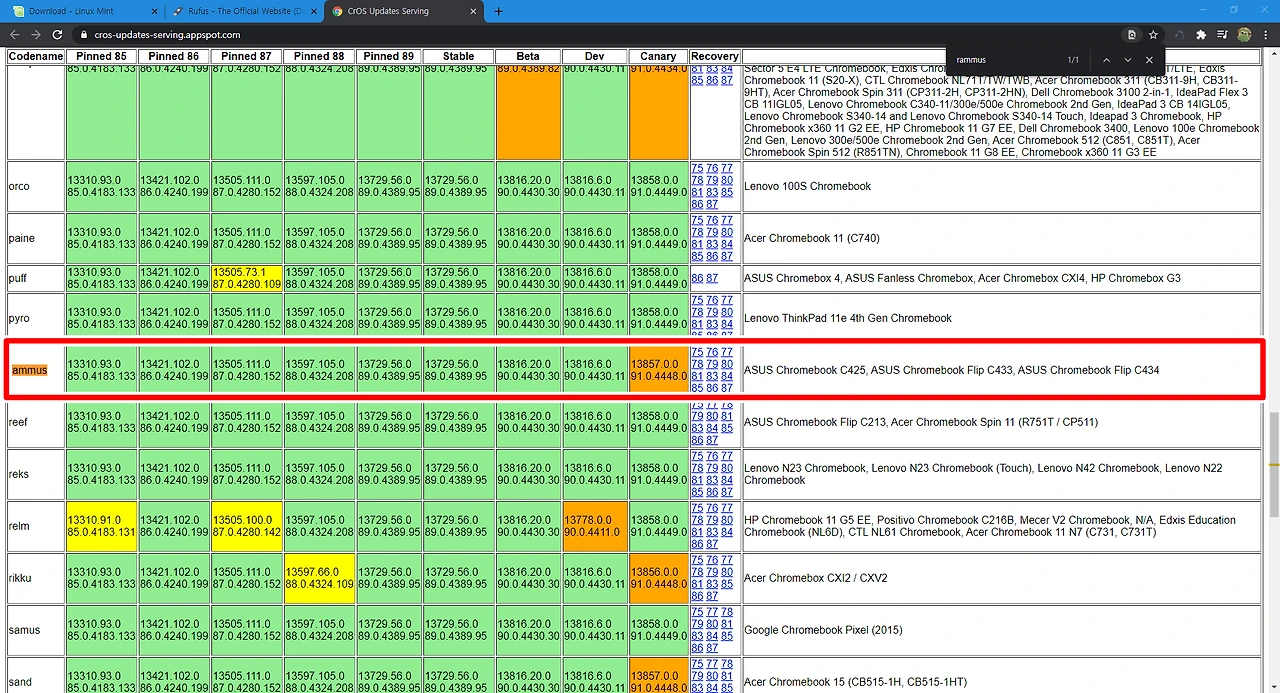Screen dimensions: 1280x693
Task: Go back to the previous page
Action: 14,34
